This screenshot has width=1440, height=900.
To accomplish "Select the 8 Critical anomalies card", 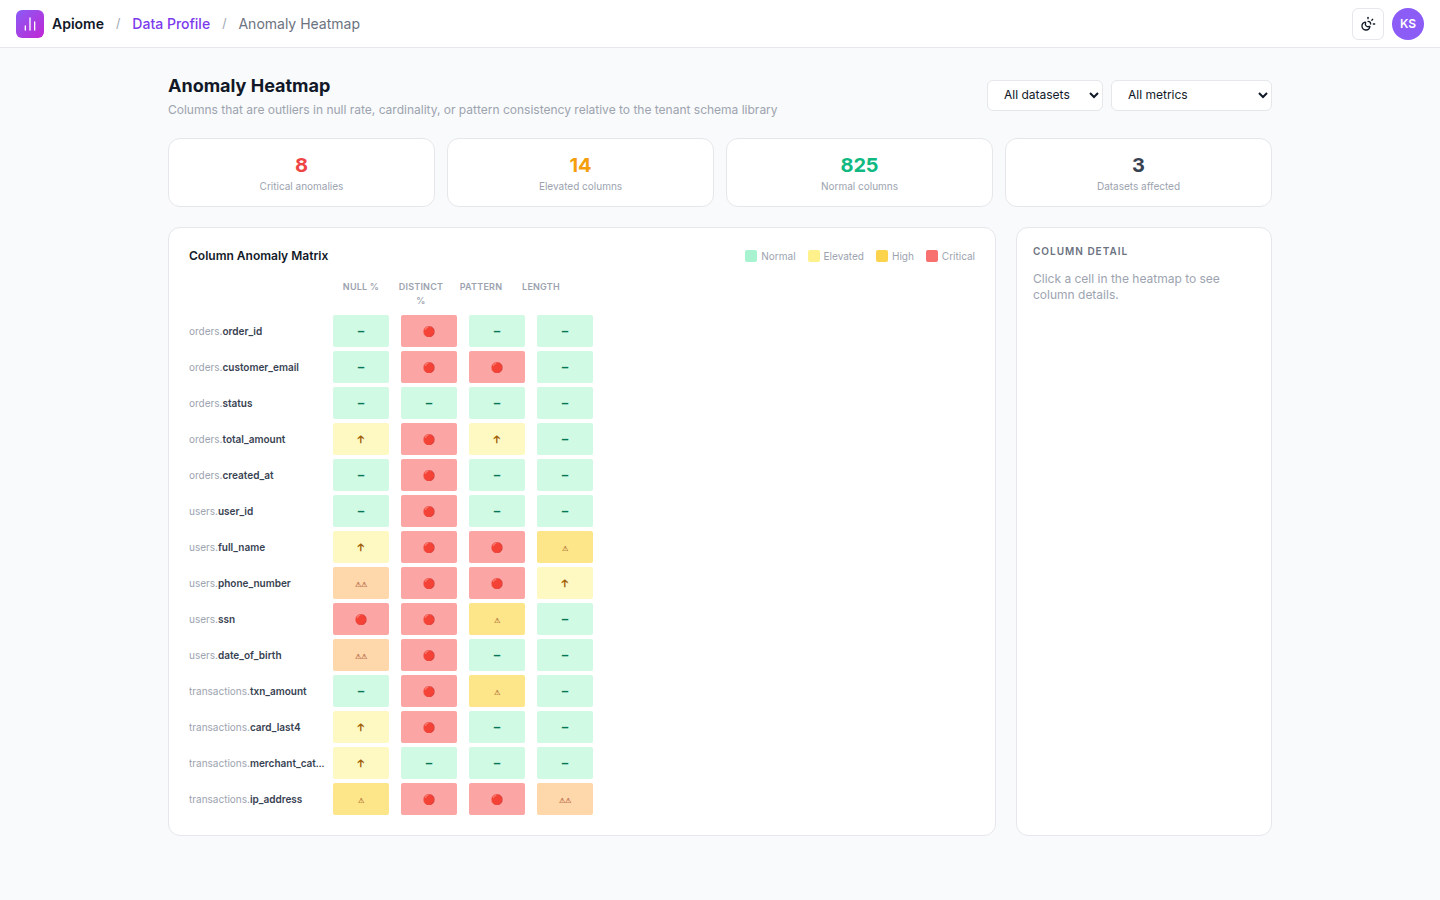I will [301, 173].
